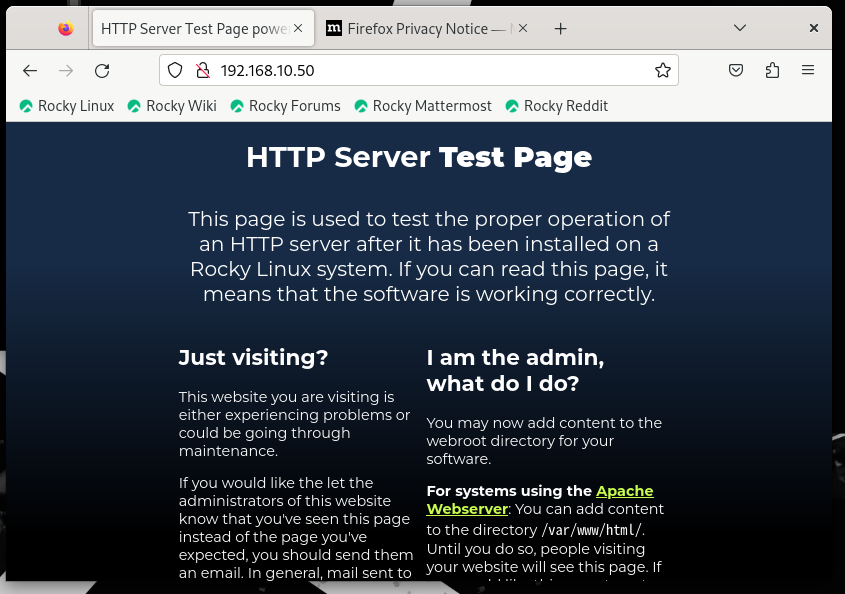Click the Privacy Notice tab favicon
Image resolution: width=845 pixels, height=594 pixels.
coord(334,28)
